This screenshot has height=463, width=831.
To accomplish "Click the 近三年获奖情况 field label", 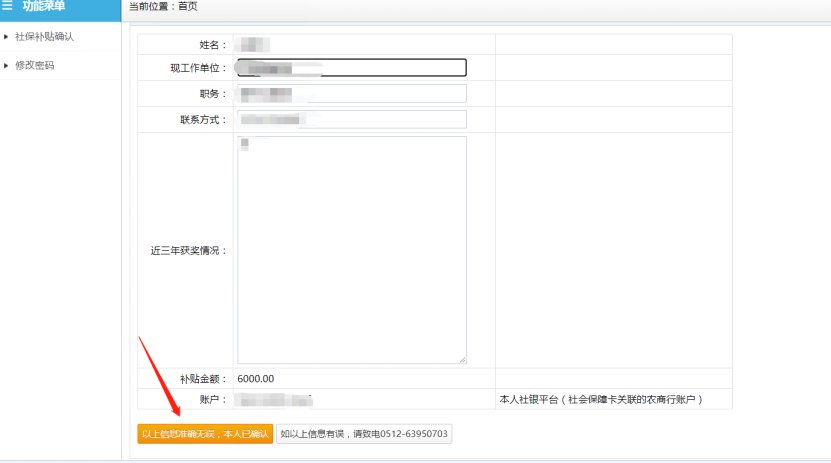I will 189,250.
